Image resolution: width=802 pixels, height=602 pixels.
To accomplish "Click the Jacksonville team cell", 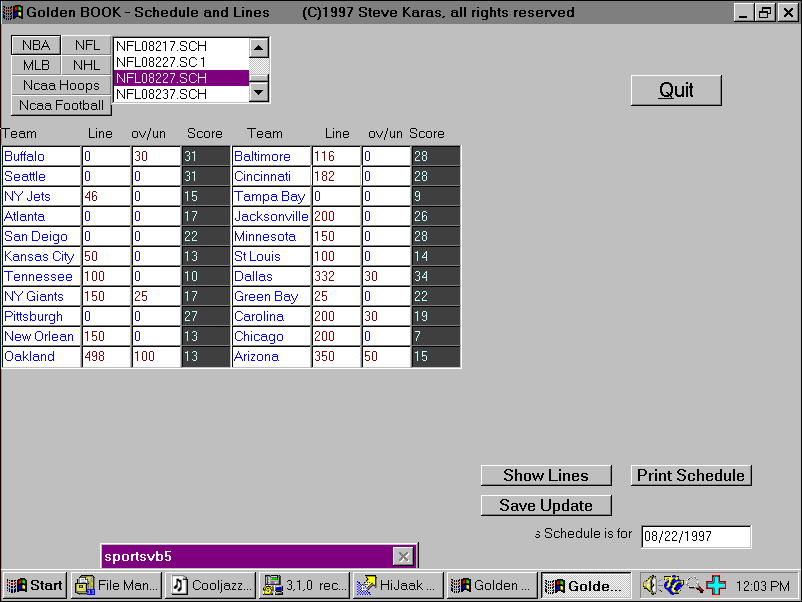I will pos(272,216).
